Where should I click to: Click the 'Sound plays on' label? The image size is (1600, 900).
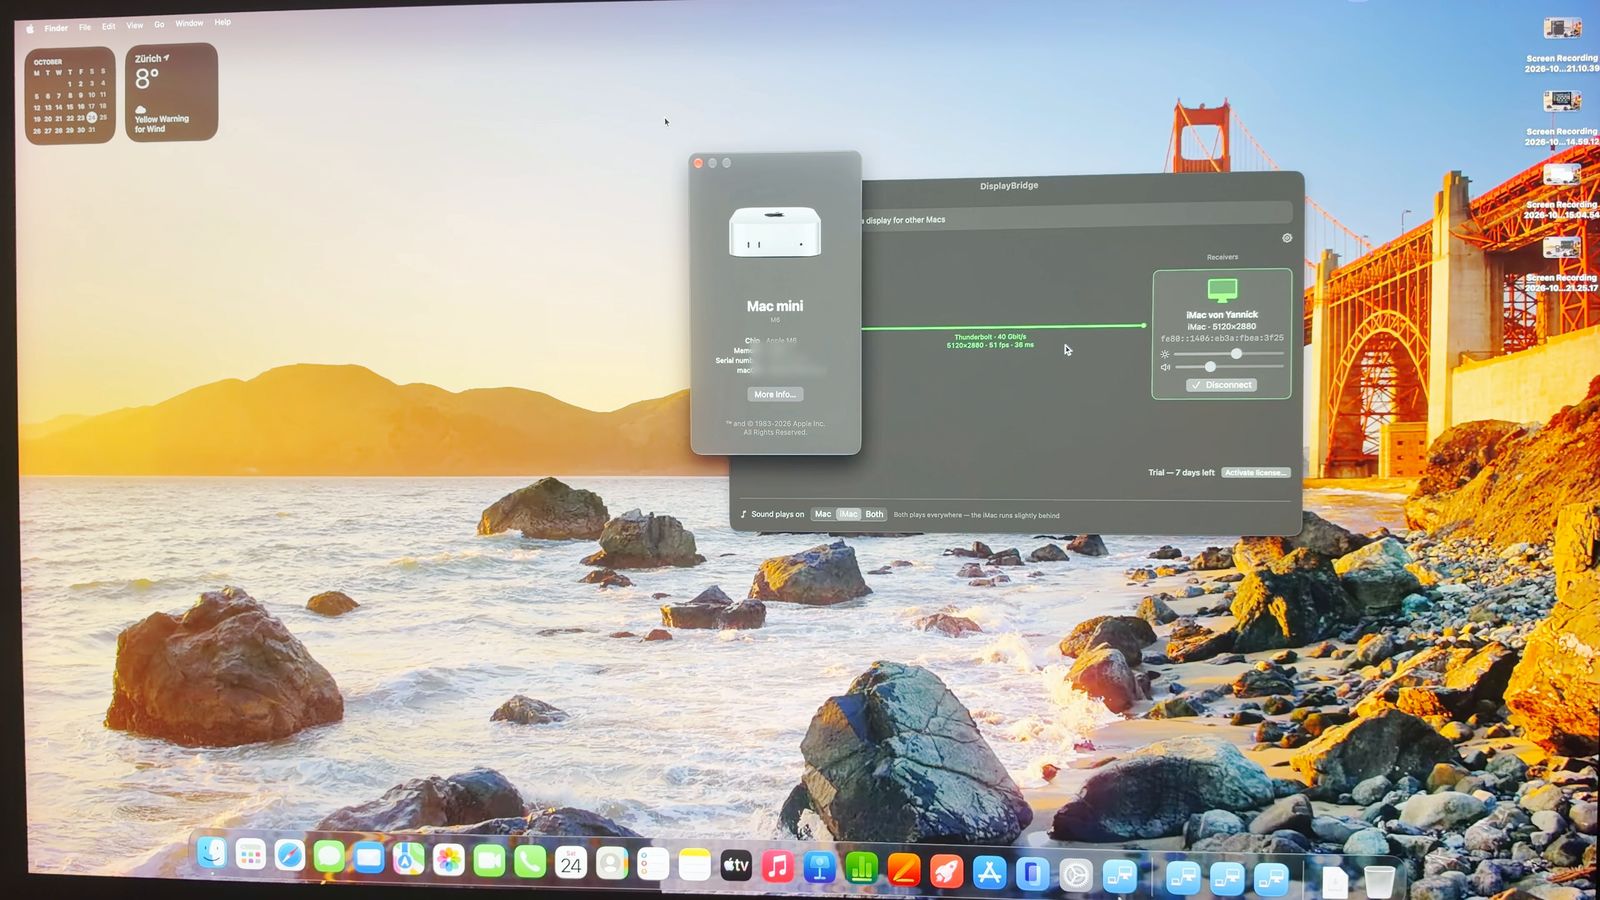[777, 514]
